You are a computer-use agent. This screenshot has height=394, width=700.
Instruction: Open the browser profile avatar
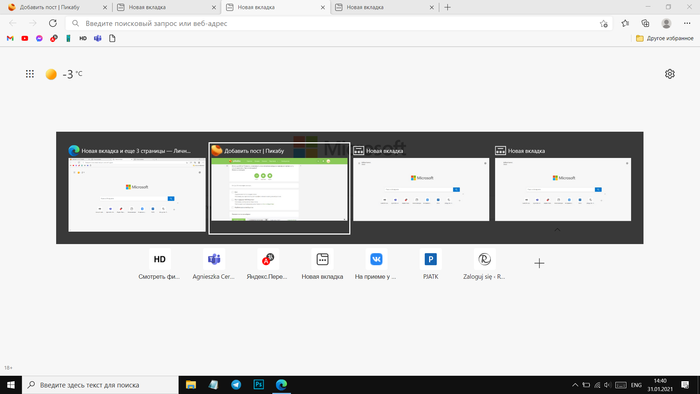[x=666, y=23]
